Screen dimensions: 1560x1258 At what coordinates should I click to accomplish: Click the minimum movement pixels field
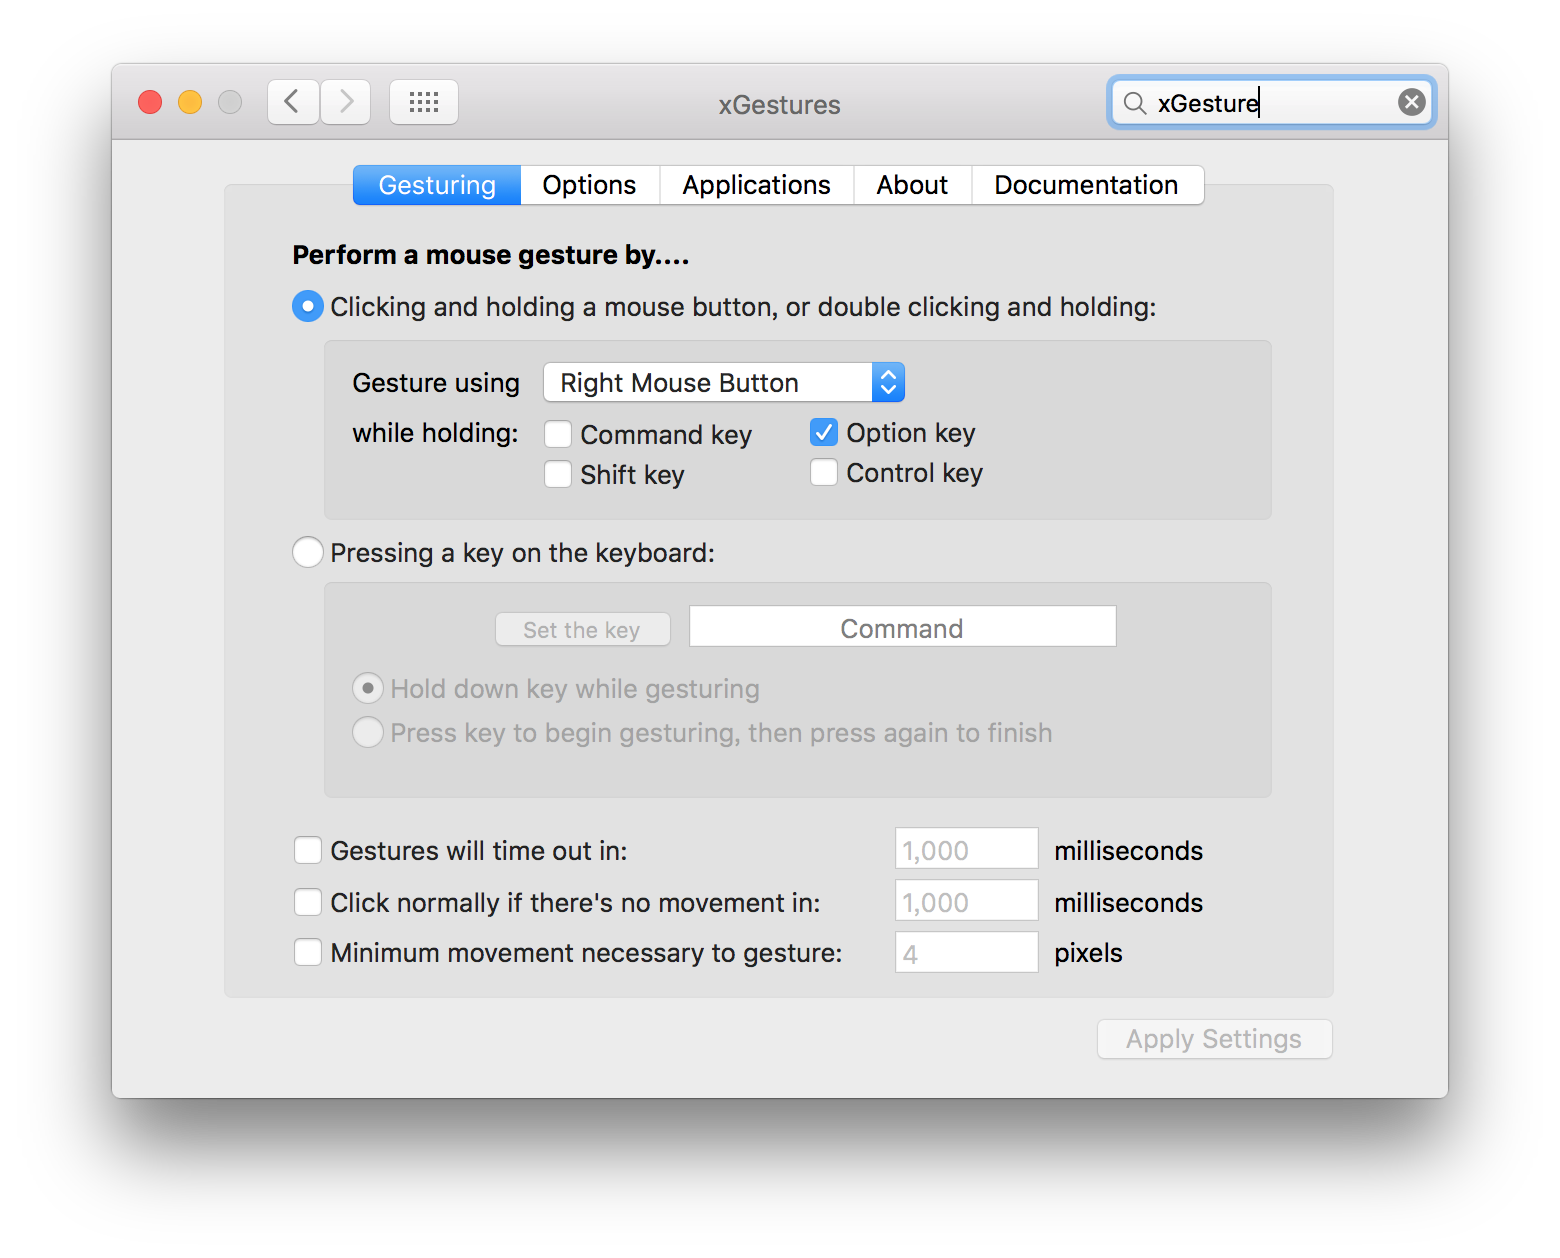coord(967,952)
